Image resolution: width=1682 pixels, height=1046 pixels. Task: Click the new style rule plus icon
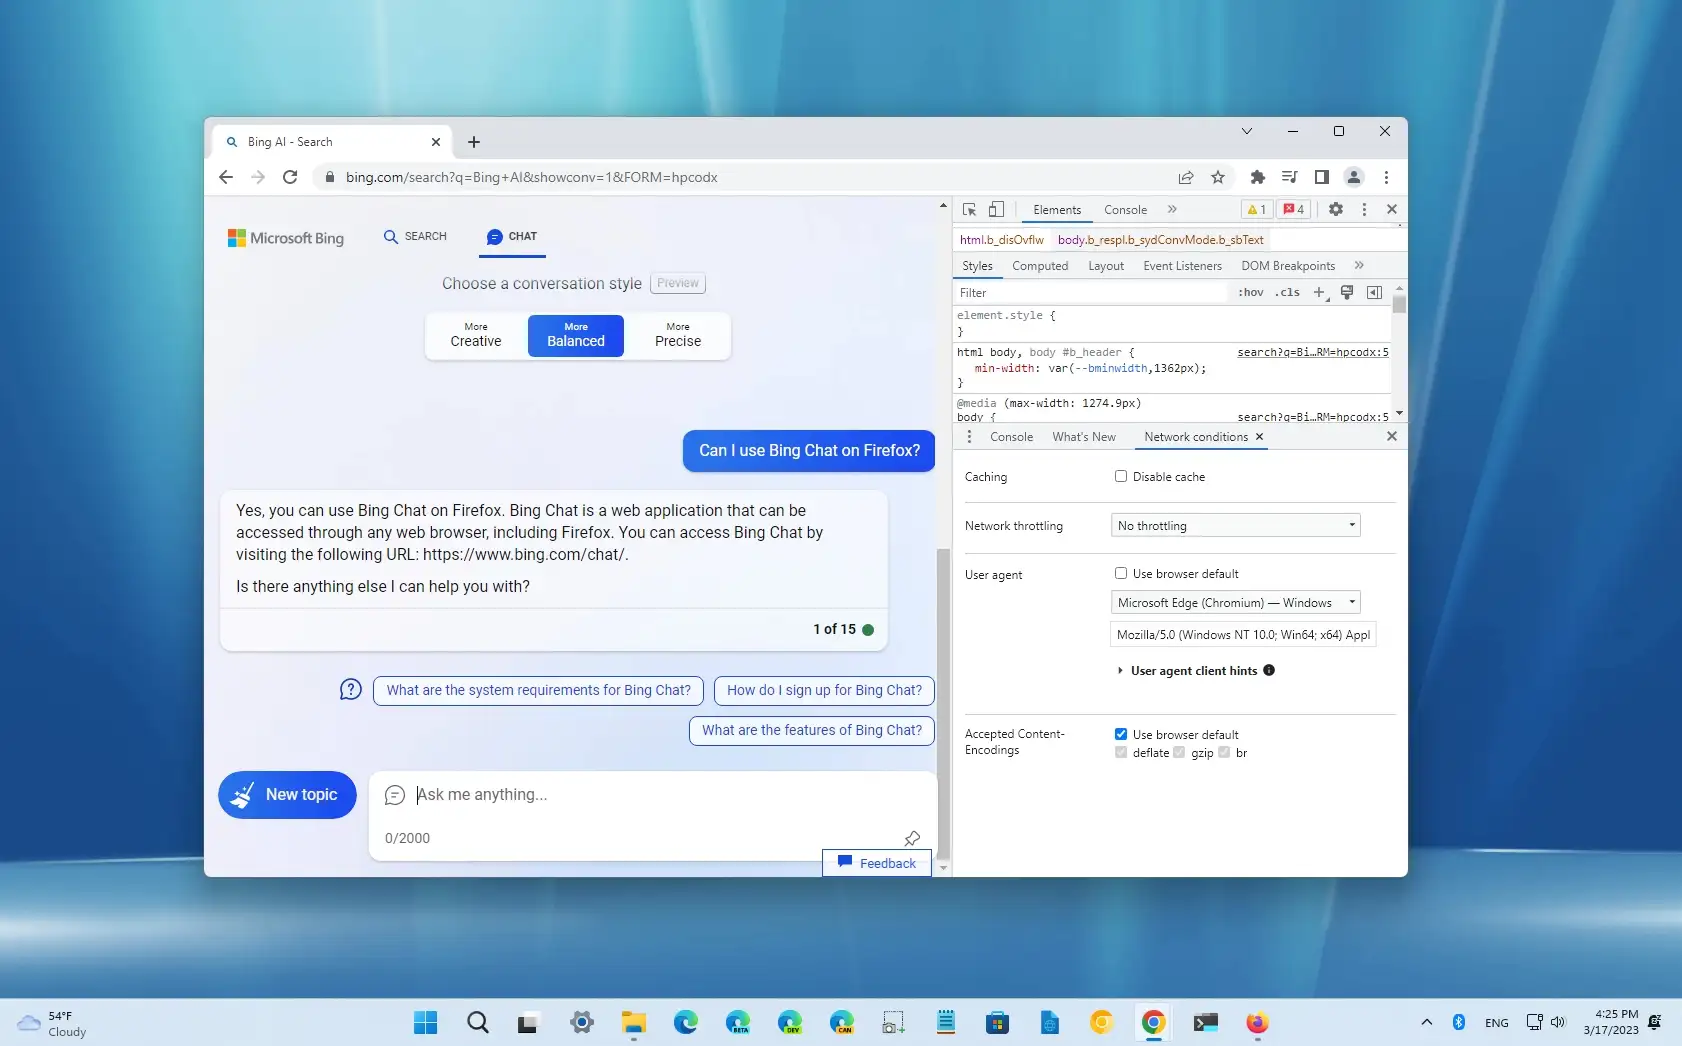pos(1319,292)
